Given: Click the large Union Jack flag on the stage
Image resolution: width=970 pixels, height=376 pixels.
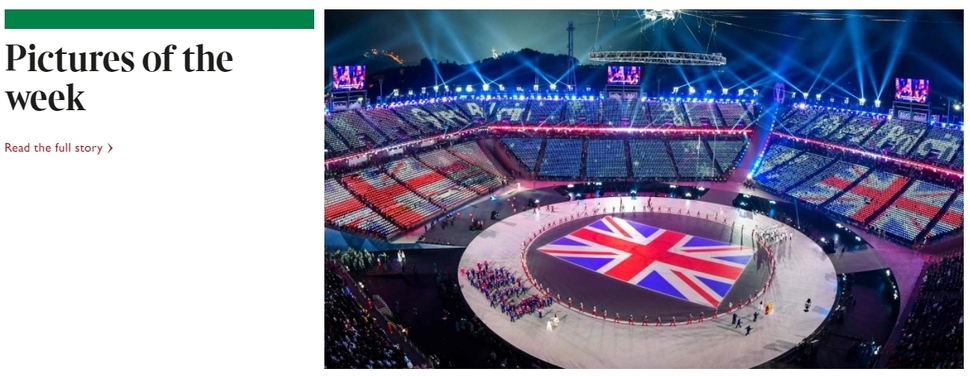Looking at the screenshot, I should (x=647, y=258).
